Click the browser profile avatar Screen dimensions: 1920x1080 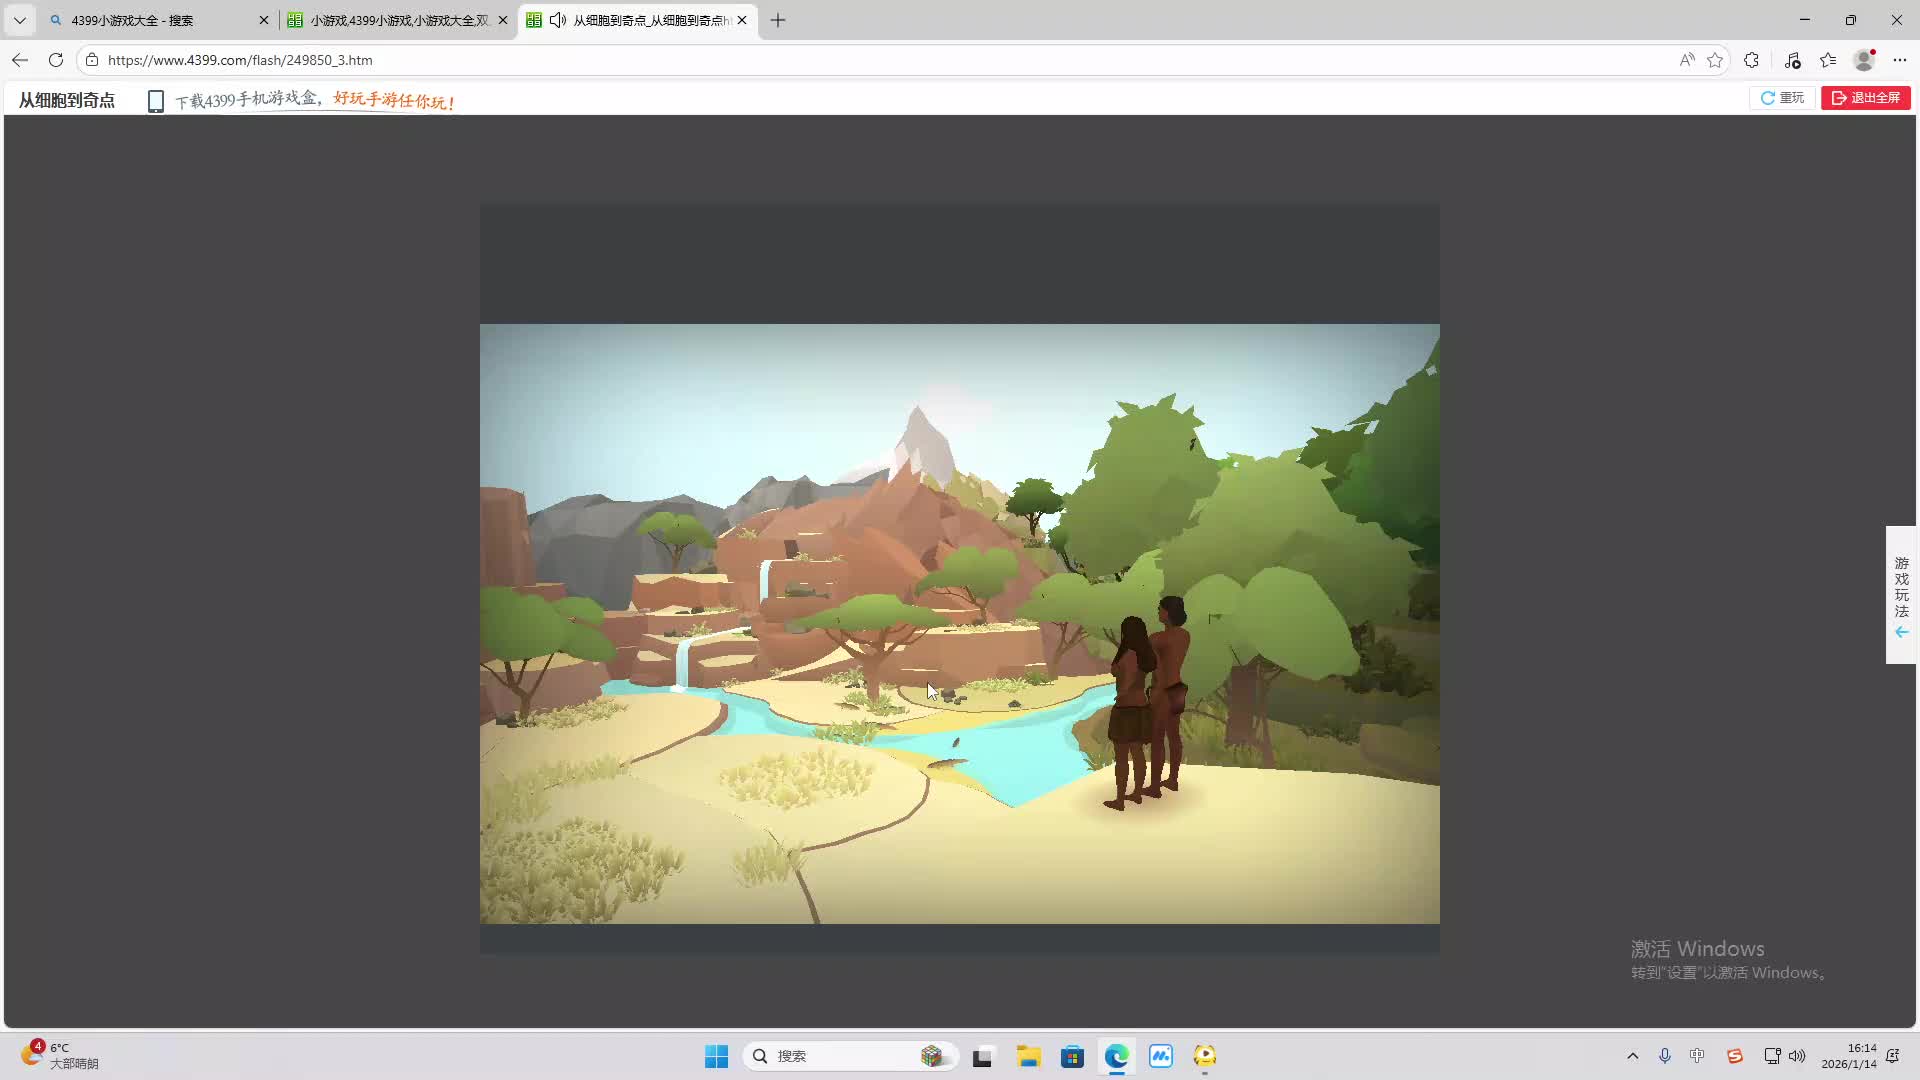tap(1864, 60)
